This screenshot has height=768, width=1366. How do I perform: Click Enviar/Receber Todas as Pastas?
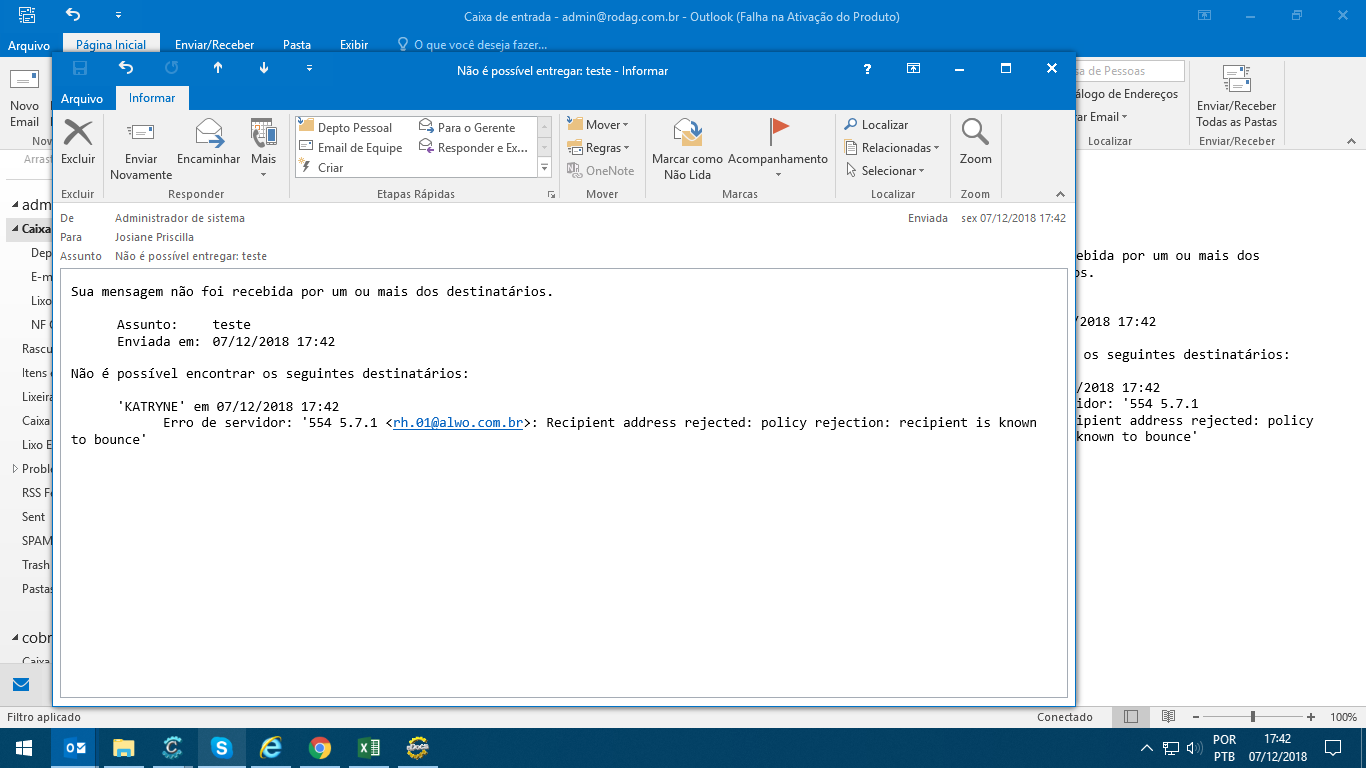(1237, 98)
